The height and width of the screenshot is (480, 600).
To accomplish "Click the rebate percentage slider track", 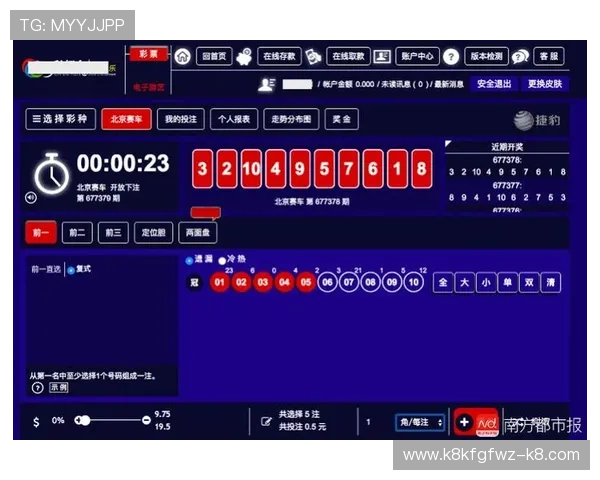I will coord(110,421).
